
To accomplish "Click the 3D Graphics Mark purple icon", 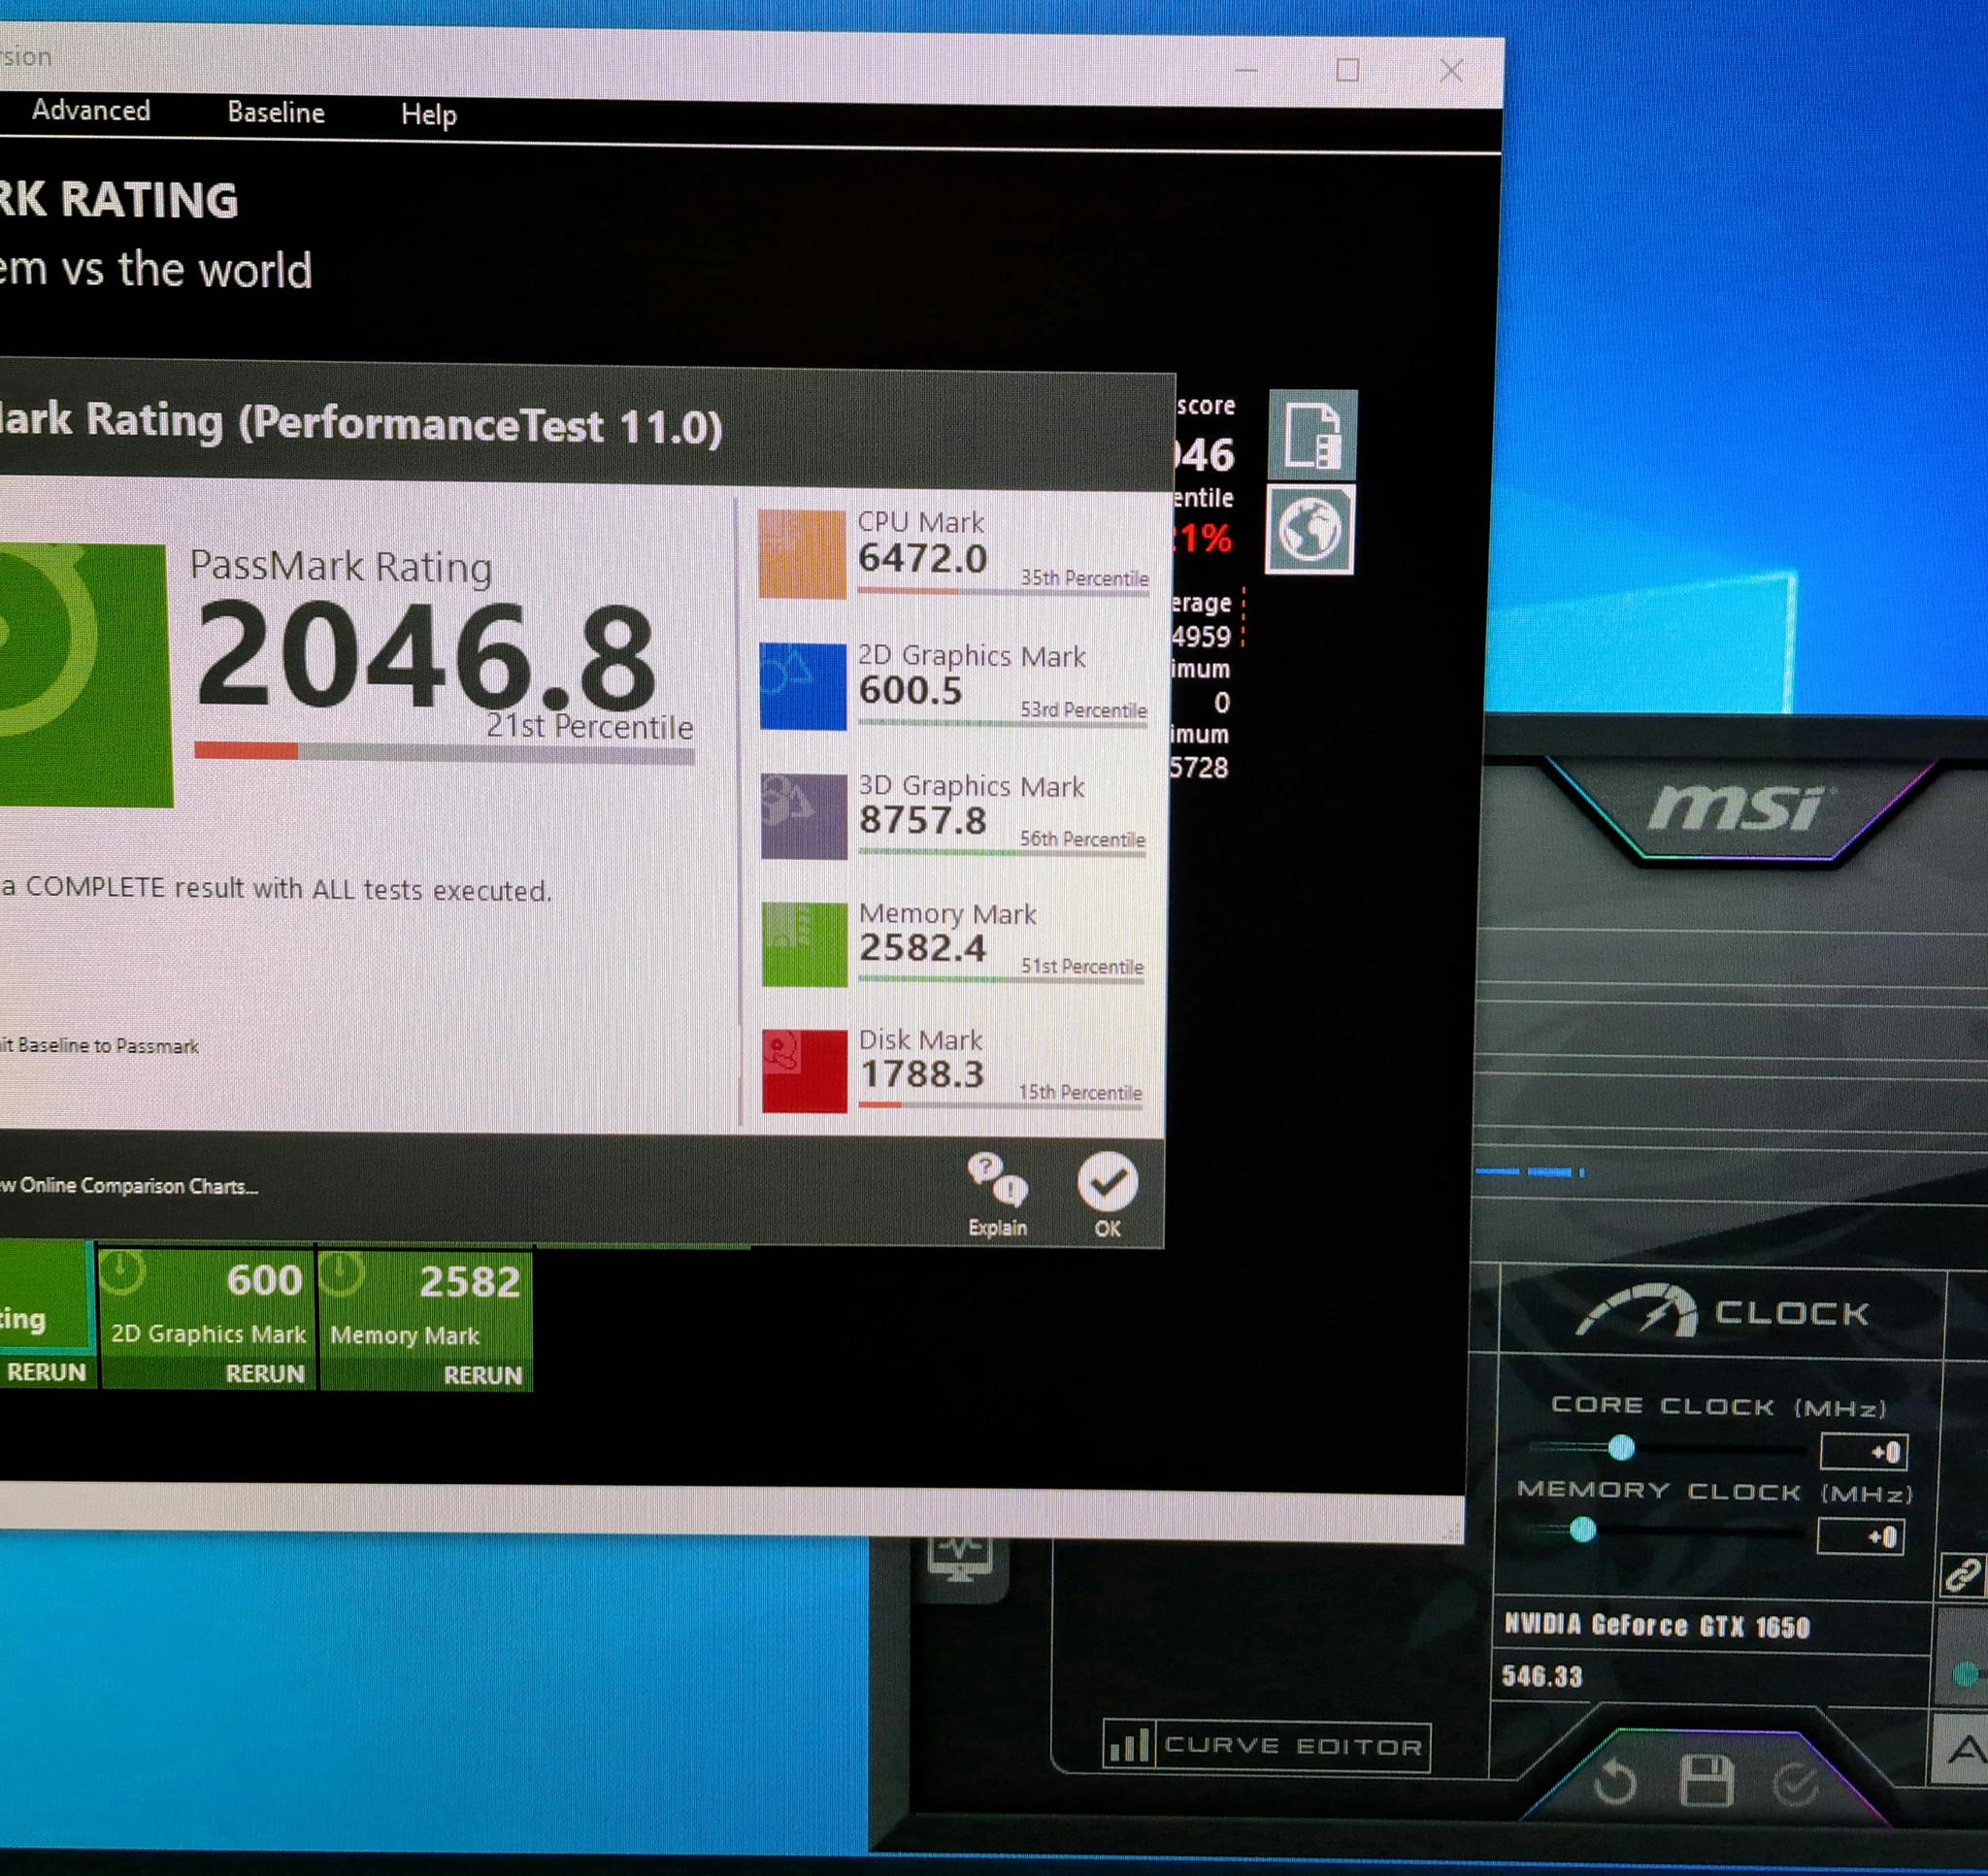I will pos(804,816).
